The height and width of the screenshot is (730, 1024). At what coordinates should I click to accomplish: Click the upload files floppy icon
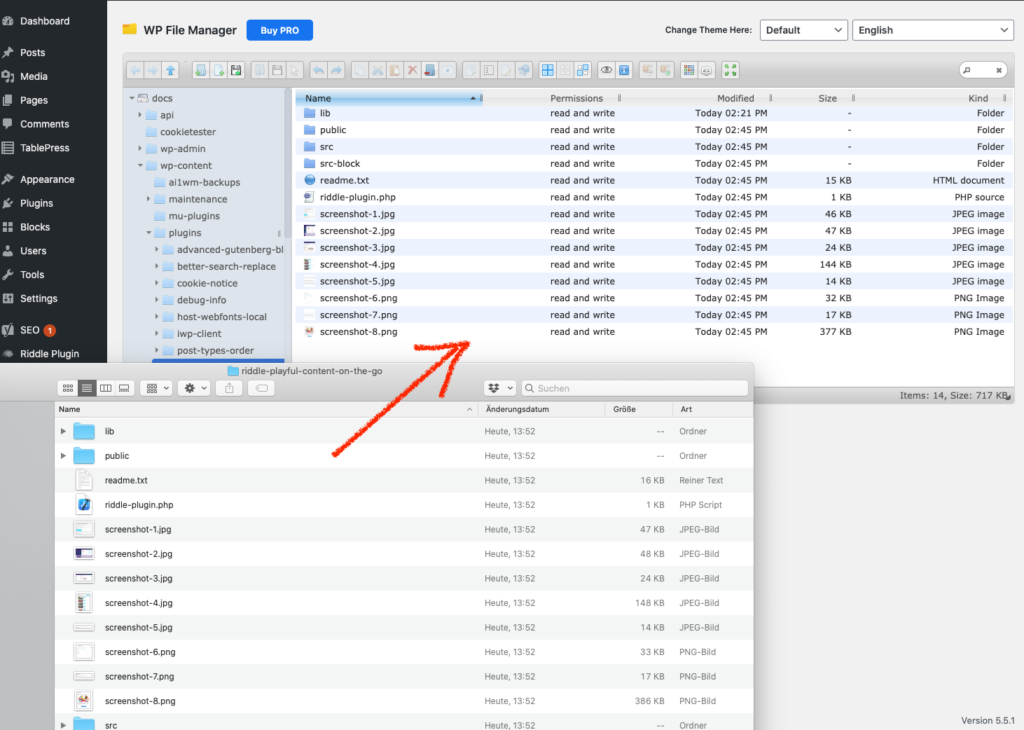click(x=236, y=71)
